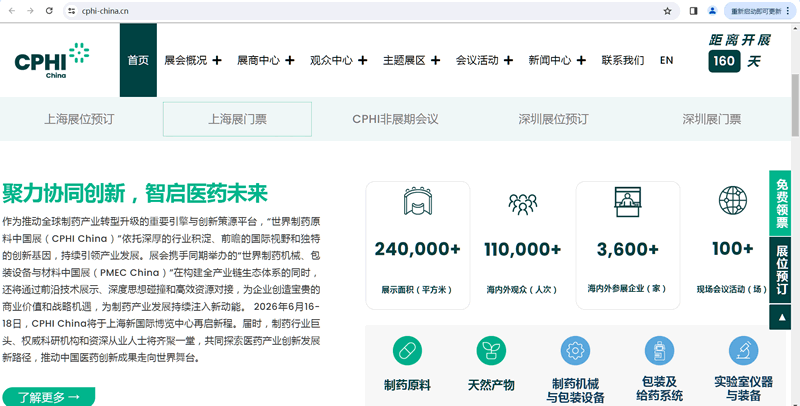Open browser side panel icon
The width and height of the screenshot is (800, 406).
coord(693,11)
